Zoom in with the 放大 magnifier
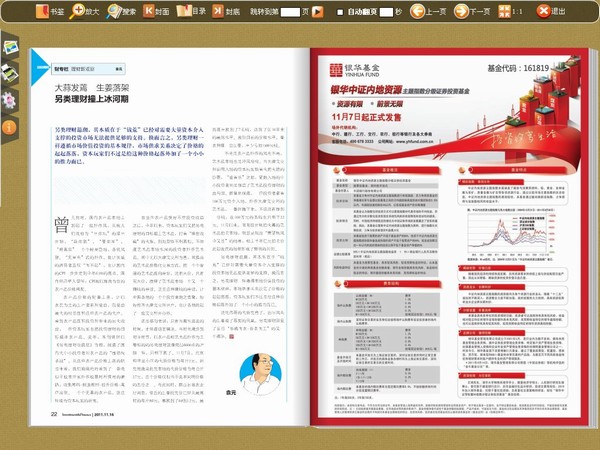The image size is (600, 450). point(84,11)
